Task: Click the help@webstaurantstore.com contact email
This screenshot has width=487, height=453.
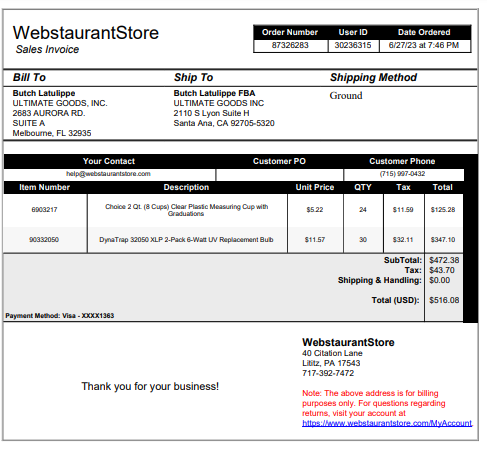Action: coord(108,174)
